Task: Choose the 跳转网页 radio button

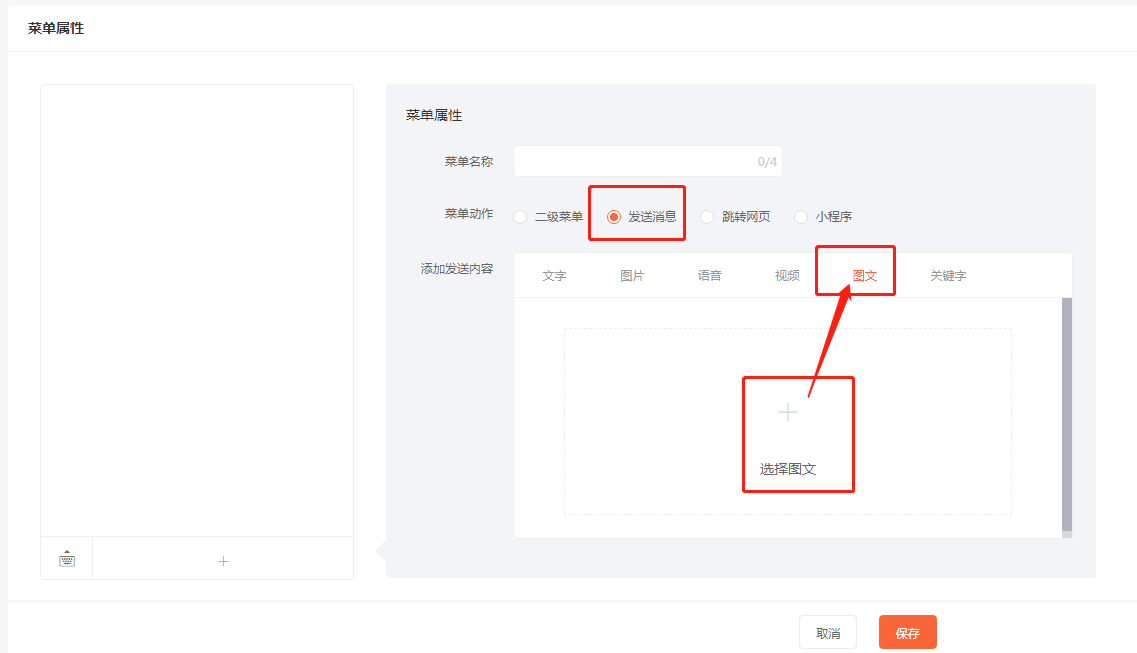Action: pos(707,217)
